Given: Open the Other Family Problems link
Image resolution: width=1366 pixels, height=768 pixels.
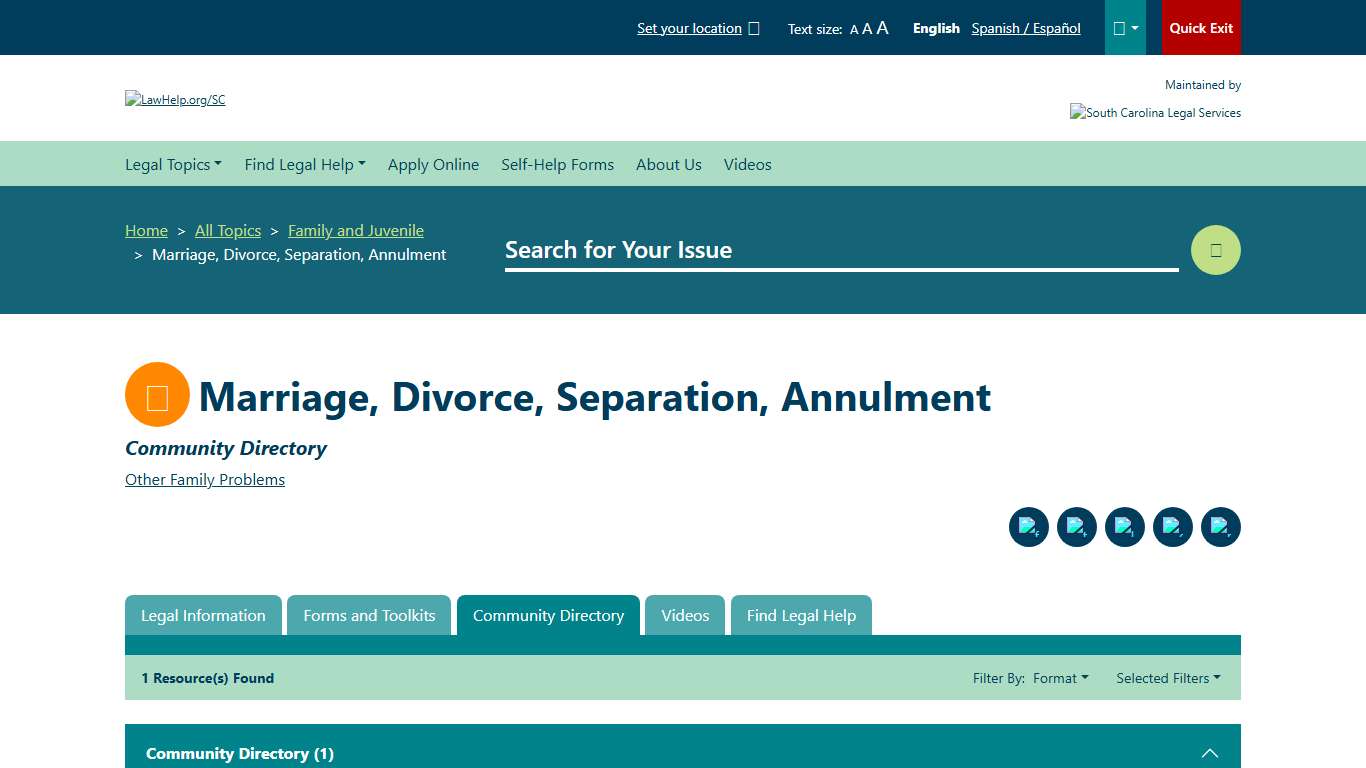Looking at the screenshot, I should pyautogui.click(x=204, y=480).
